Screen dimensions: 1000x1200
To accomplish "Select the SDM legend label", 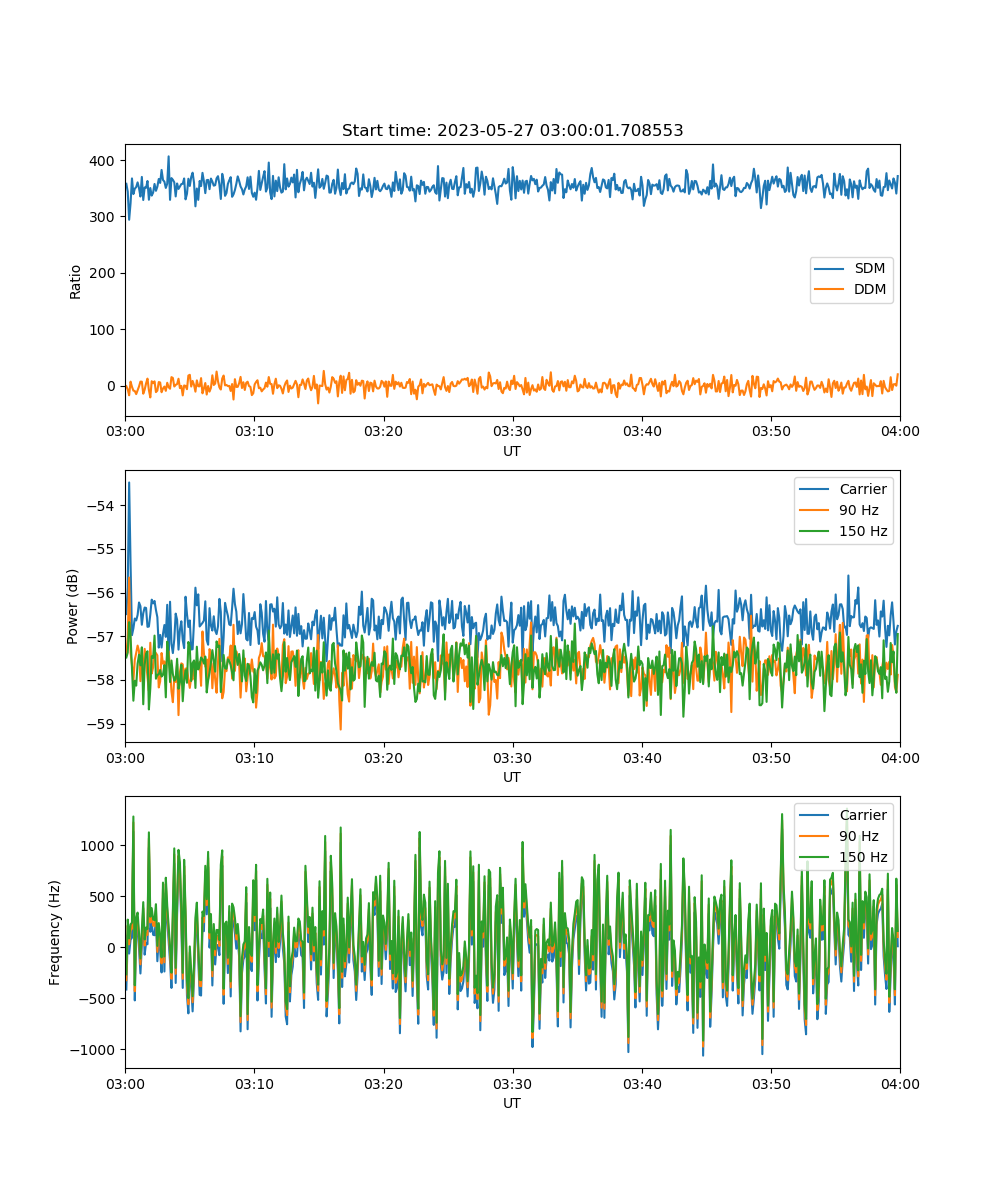I will pos(869,269).
